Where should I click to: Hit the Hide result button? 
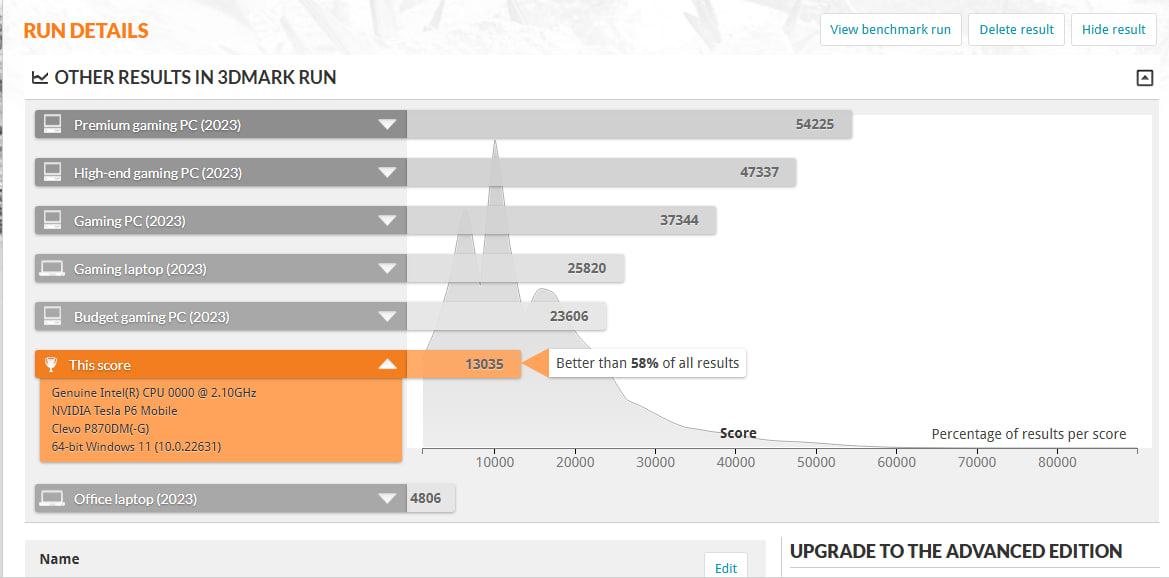(1113, 30)
